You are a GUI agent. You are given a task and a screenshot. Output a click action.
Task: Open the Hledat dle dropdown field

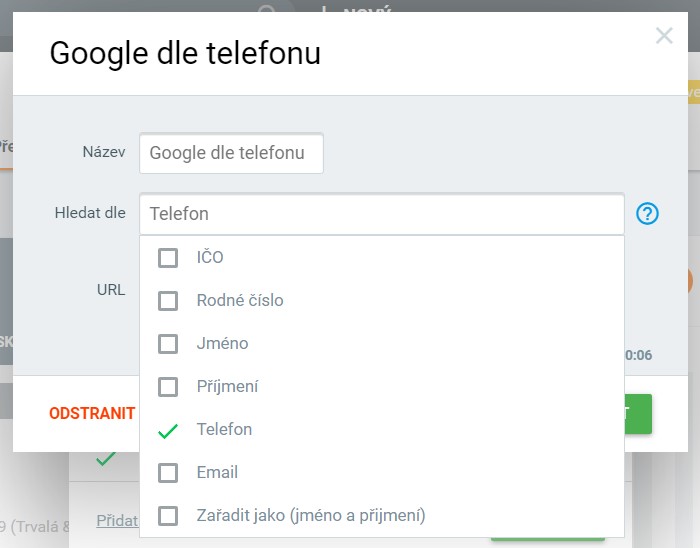pyautogui.click(x=381, y=213)
